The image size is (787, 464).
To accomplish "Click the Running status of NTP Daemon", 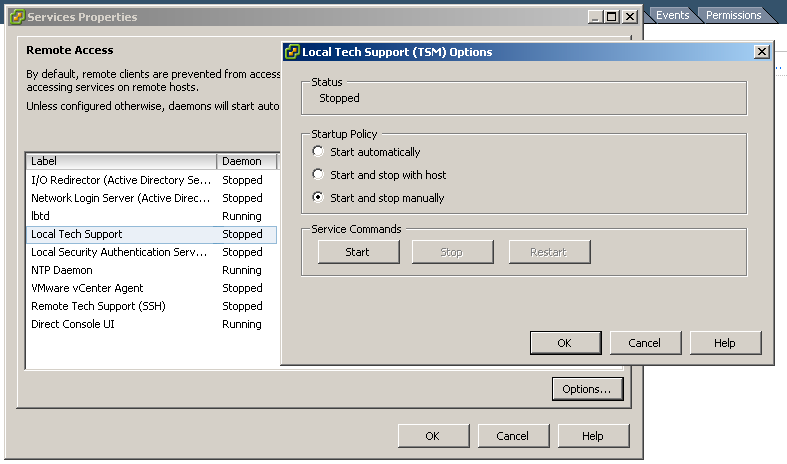I will (x=242, y=270).
